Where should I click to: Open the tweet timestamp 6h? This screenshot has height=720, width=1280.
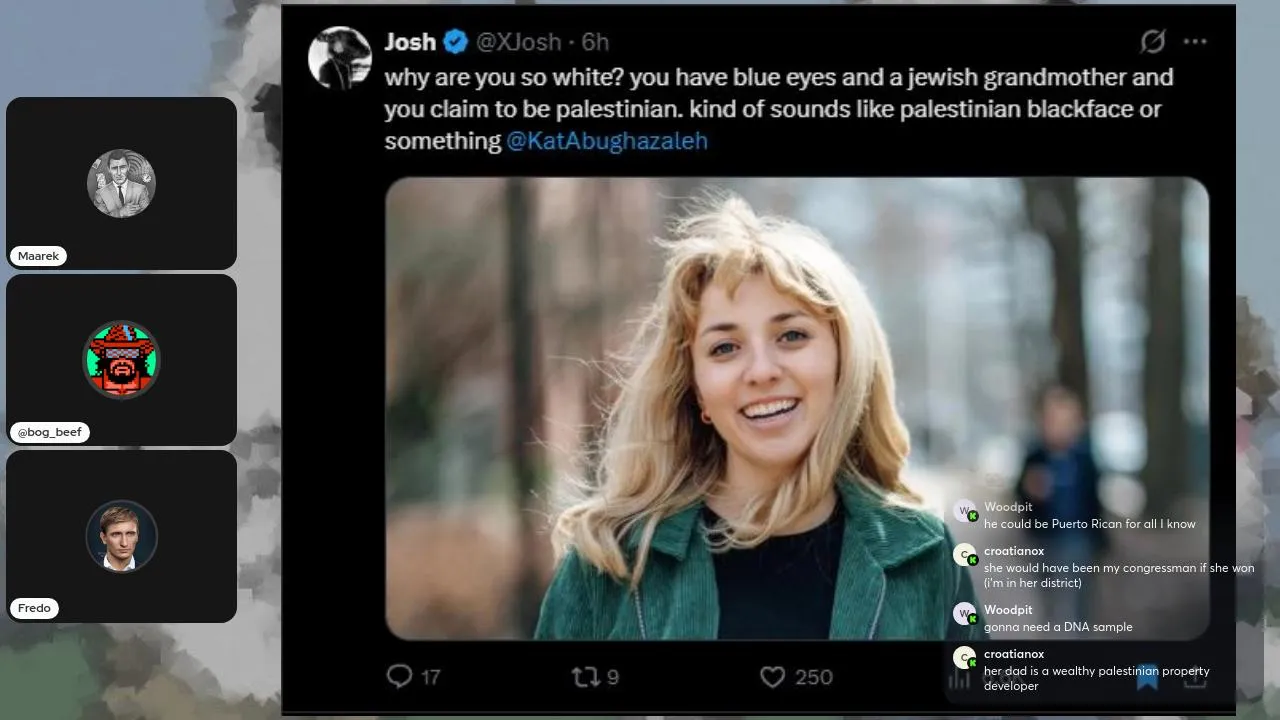click(595, 42)
